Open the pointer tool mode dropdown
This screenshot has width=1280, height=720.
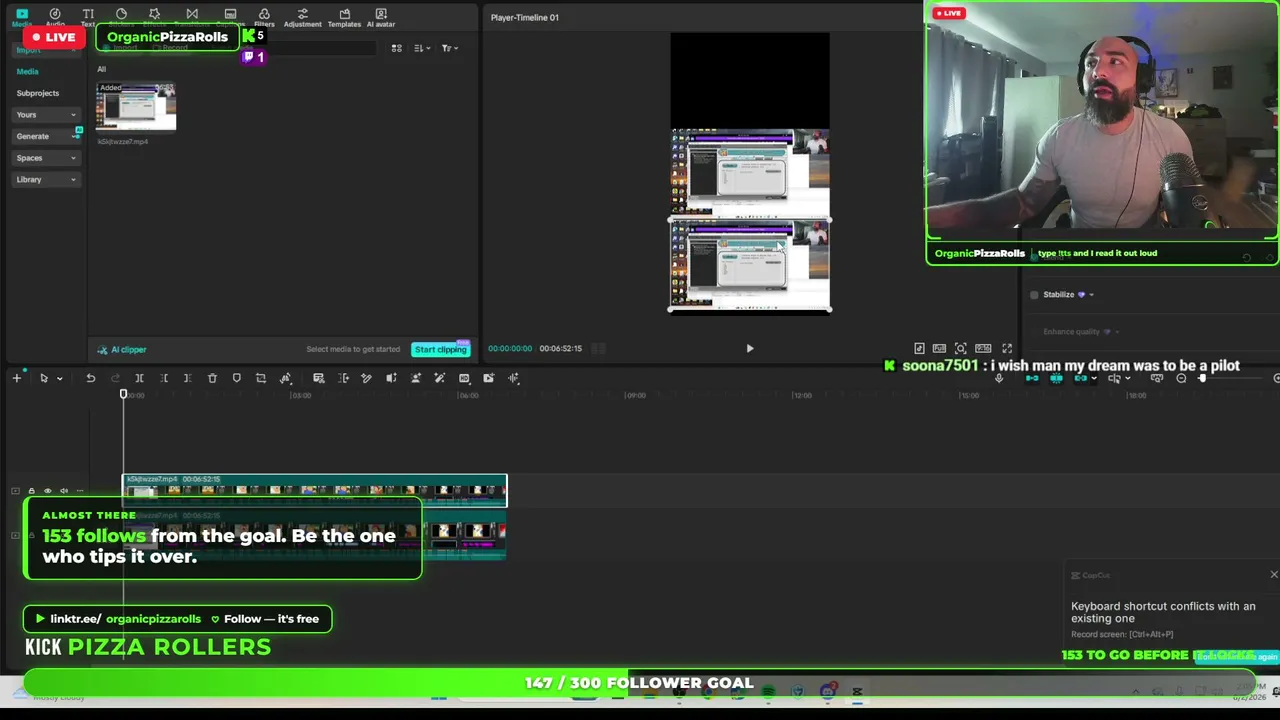click(x=59, y=378)
